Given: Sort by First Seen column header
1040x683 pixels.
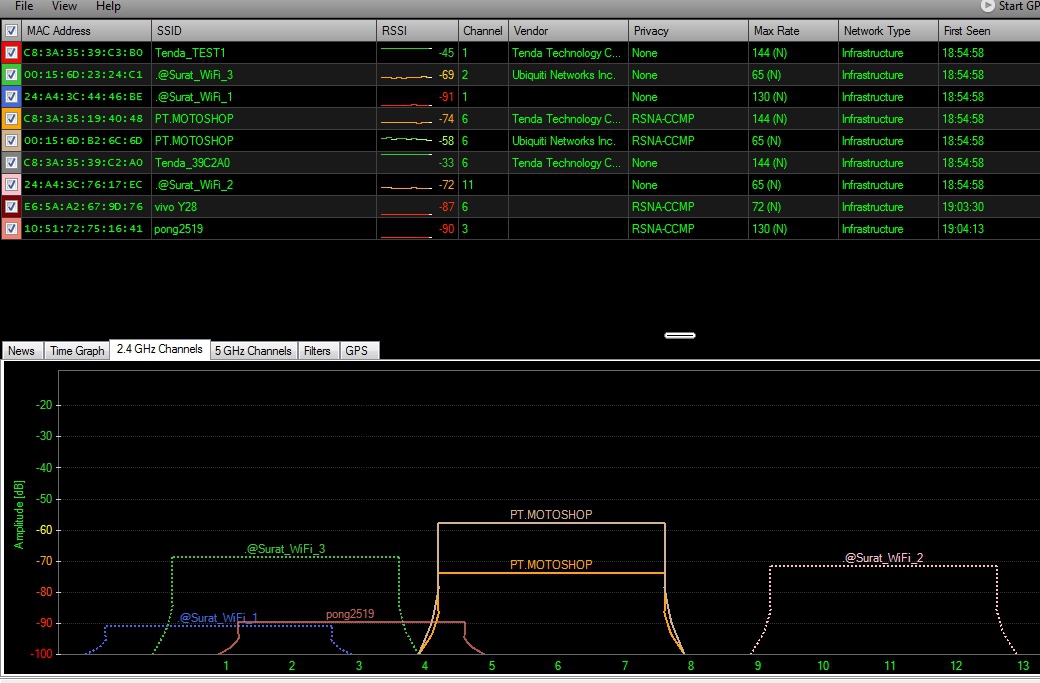Looking at the screenshot, I should tap(989, 31).
